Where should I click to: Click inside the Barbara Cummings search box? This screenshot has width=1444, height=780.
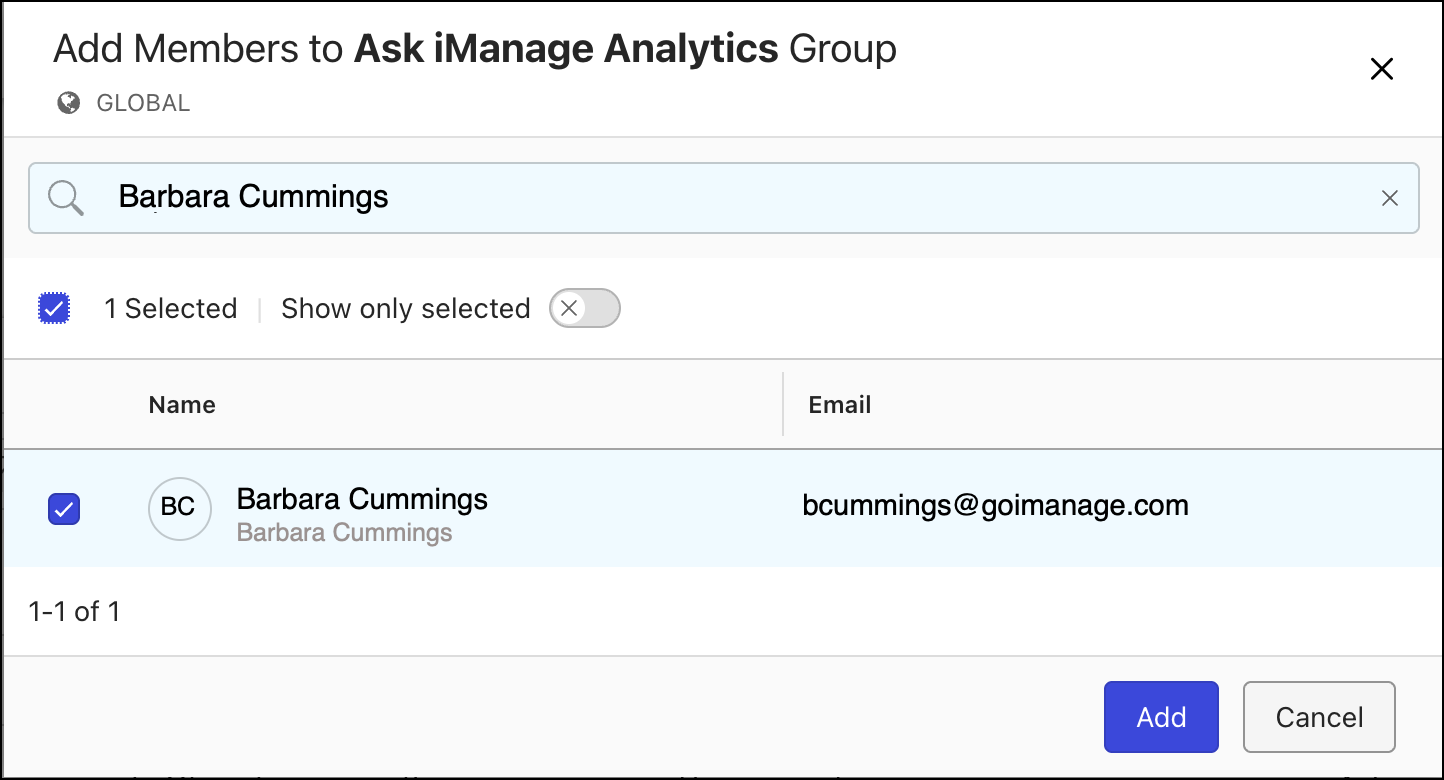tap(700, 198)
